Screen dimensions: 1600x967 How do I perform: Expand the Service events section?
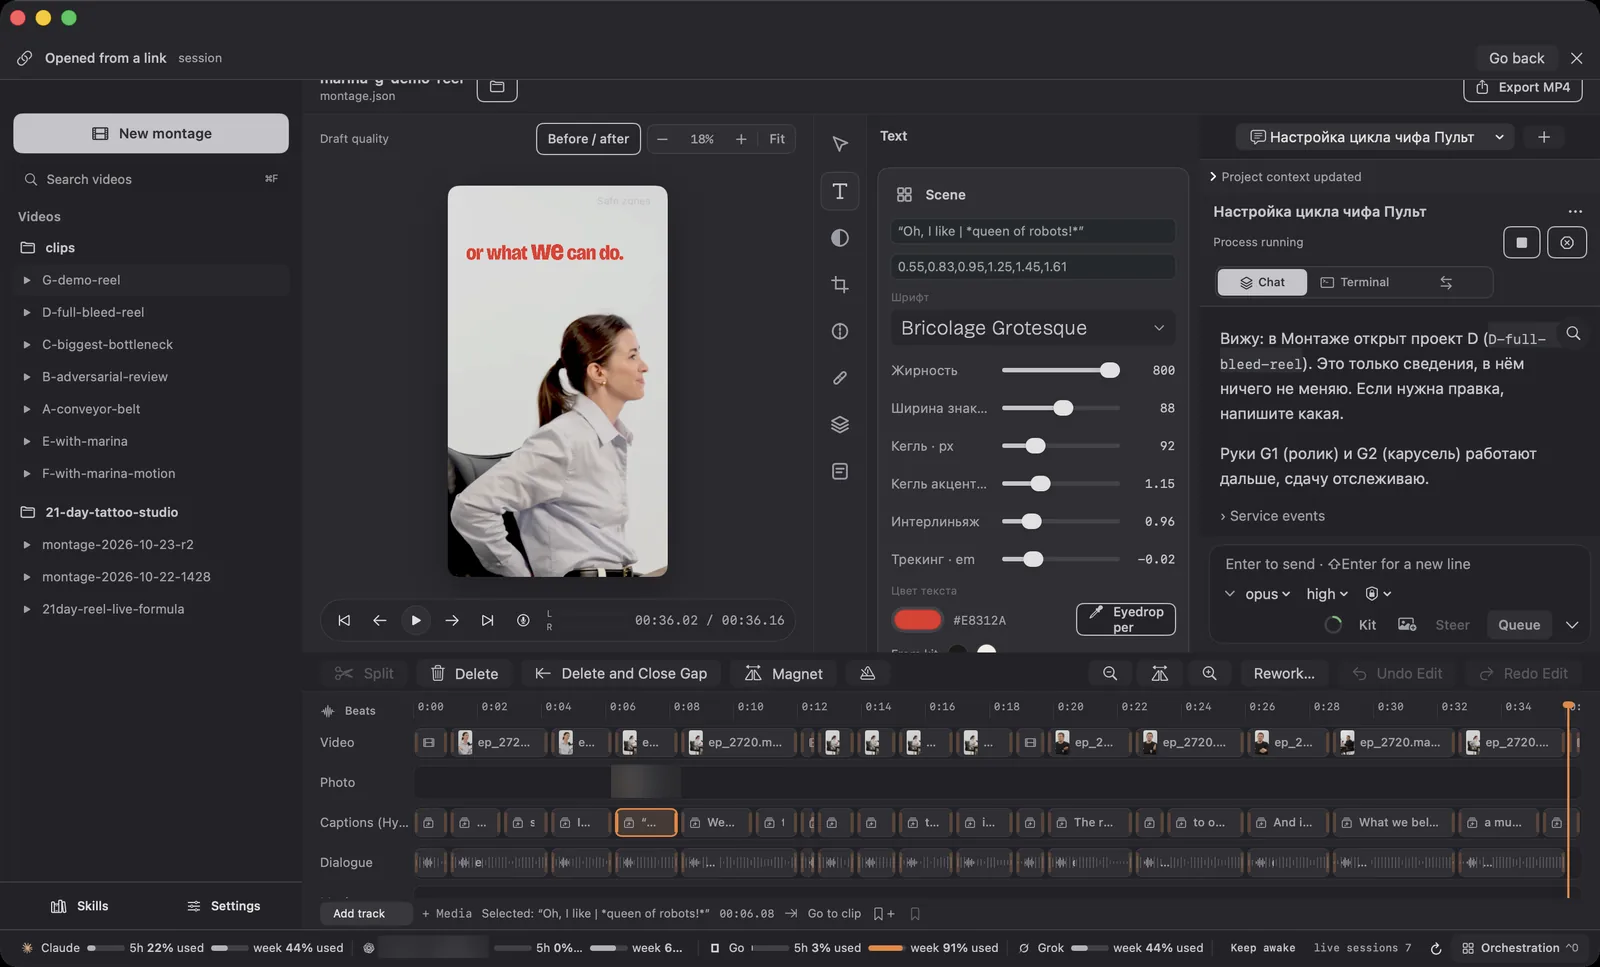coord(1272,516)
